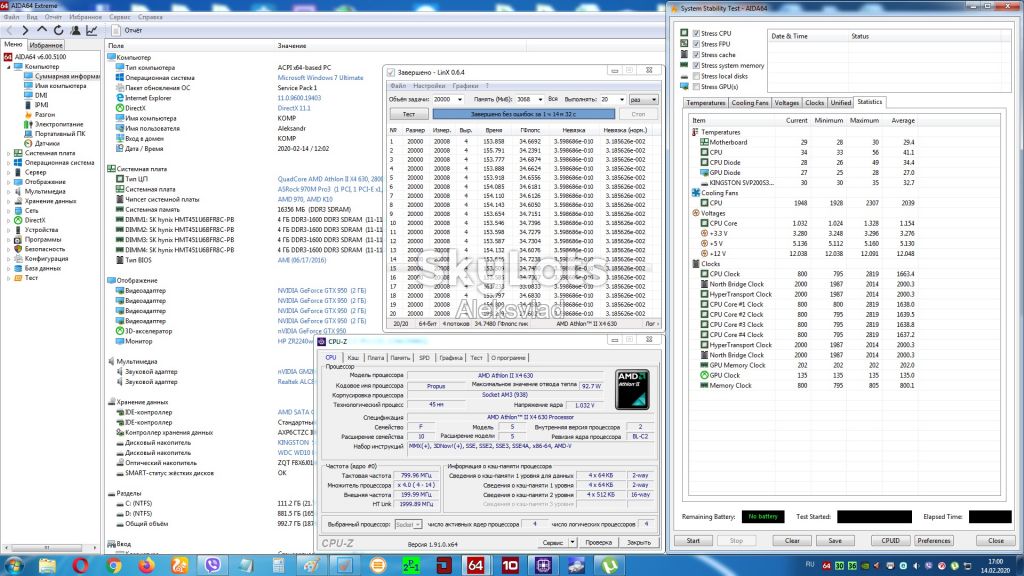Expand the Мультимедиа tree node
Image resolution: width=1024 pixels, height=576 pixels.
pyautogui.click(x=9, y=191)
